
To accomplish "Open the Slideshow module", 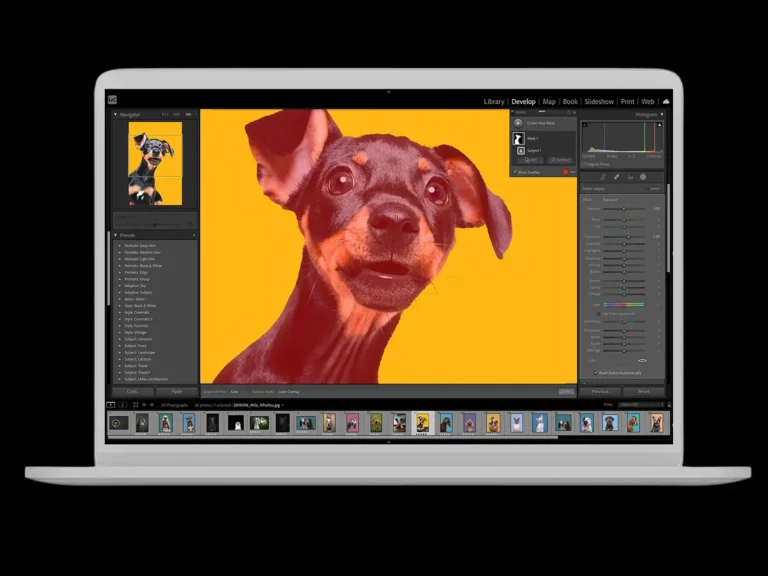I will coord(599,101).
